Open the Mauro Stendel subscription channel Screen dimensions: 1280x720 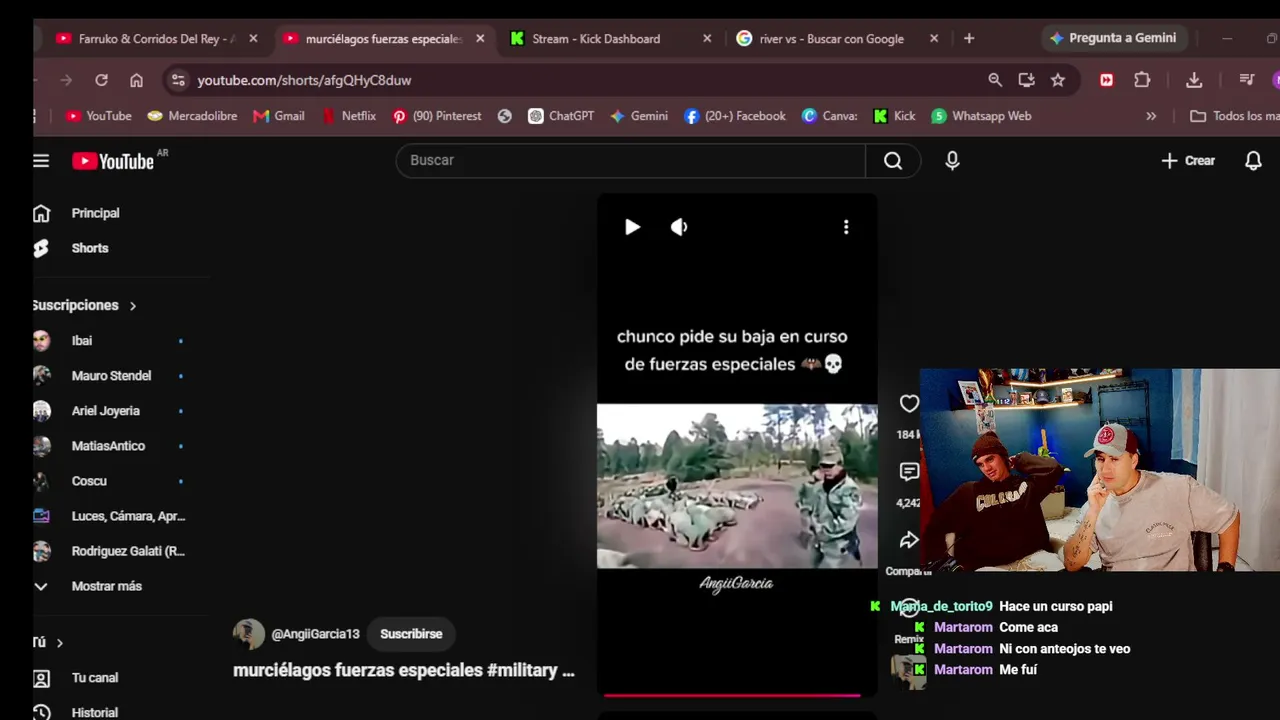click(111, 376)
